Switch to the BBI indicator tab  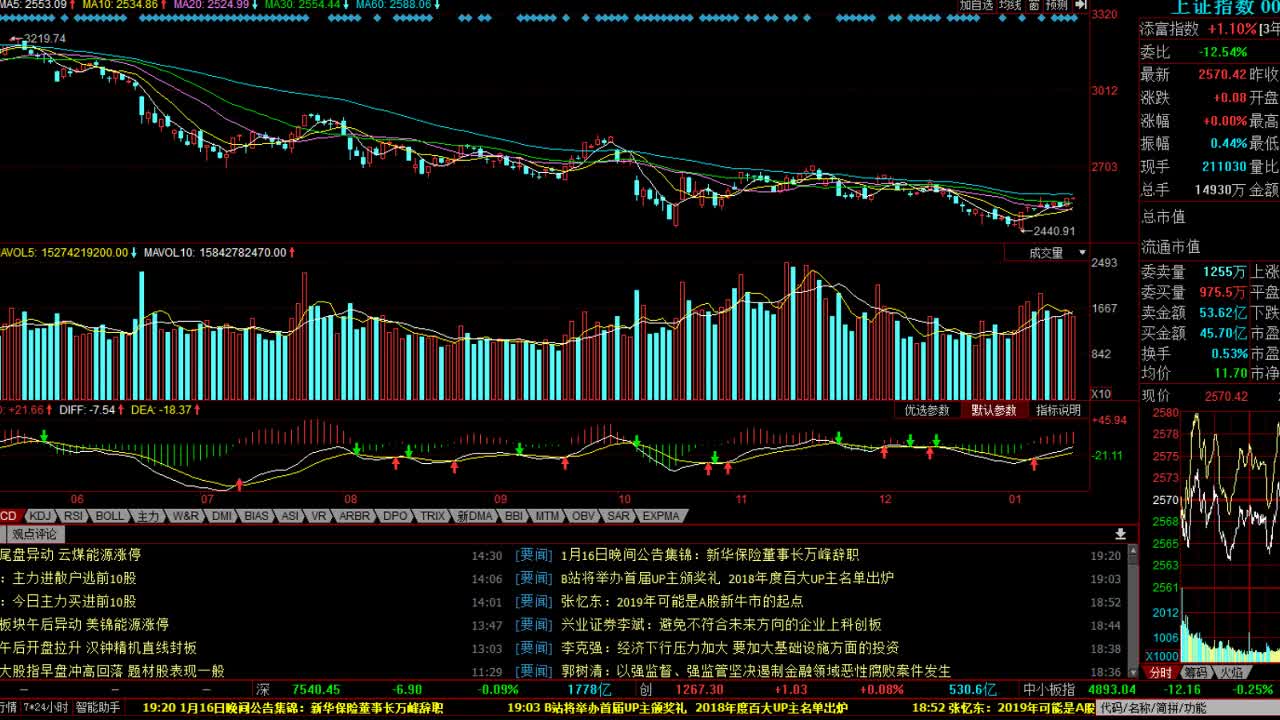click(514, 516)
